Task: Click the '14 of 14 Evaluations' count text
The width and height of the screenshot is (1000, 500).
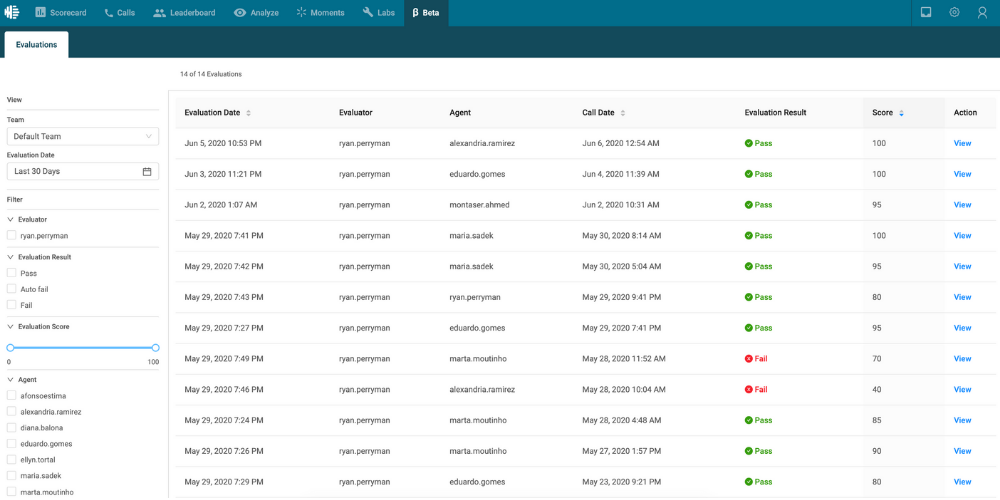Action: (x=211, y=74)
